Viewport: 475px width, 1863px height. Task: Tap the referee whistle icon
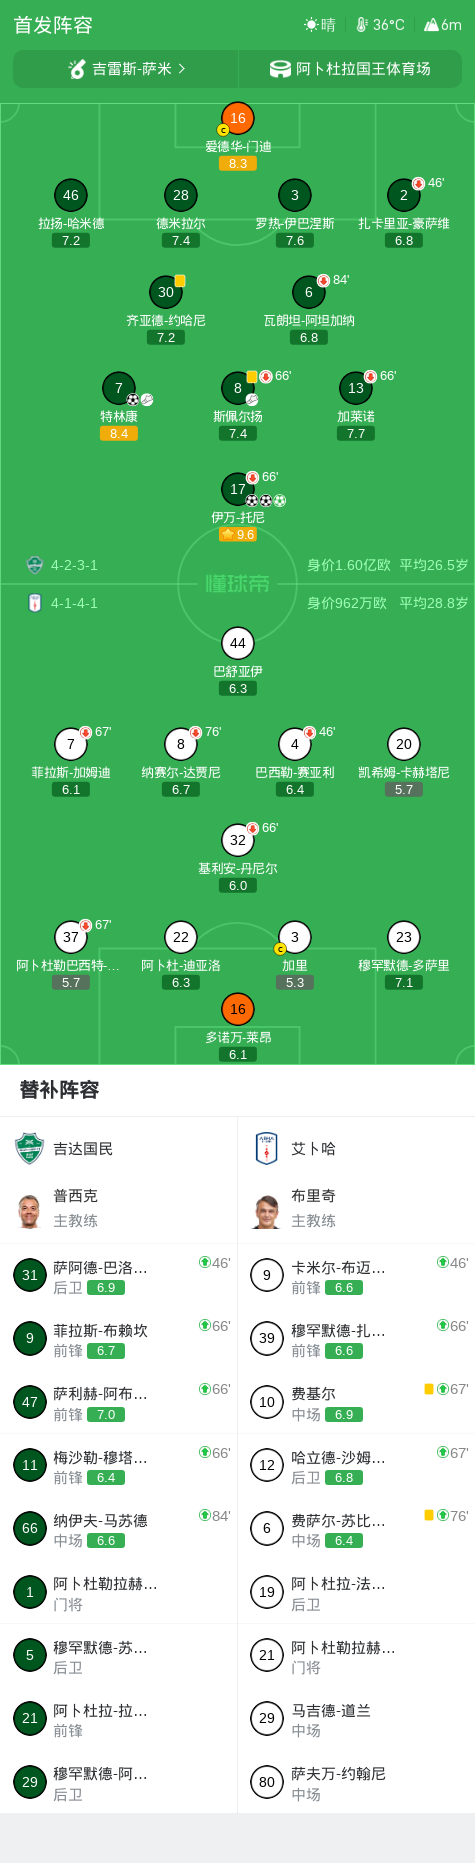click(77, 69)
